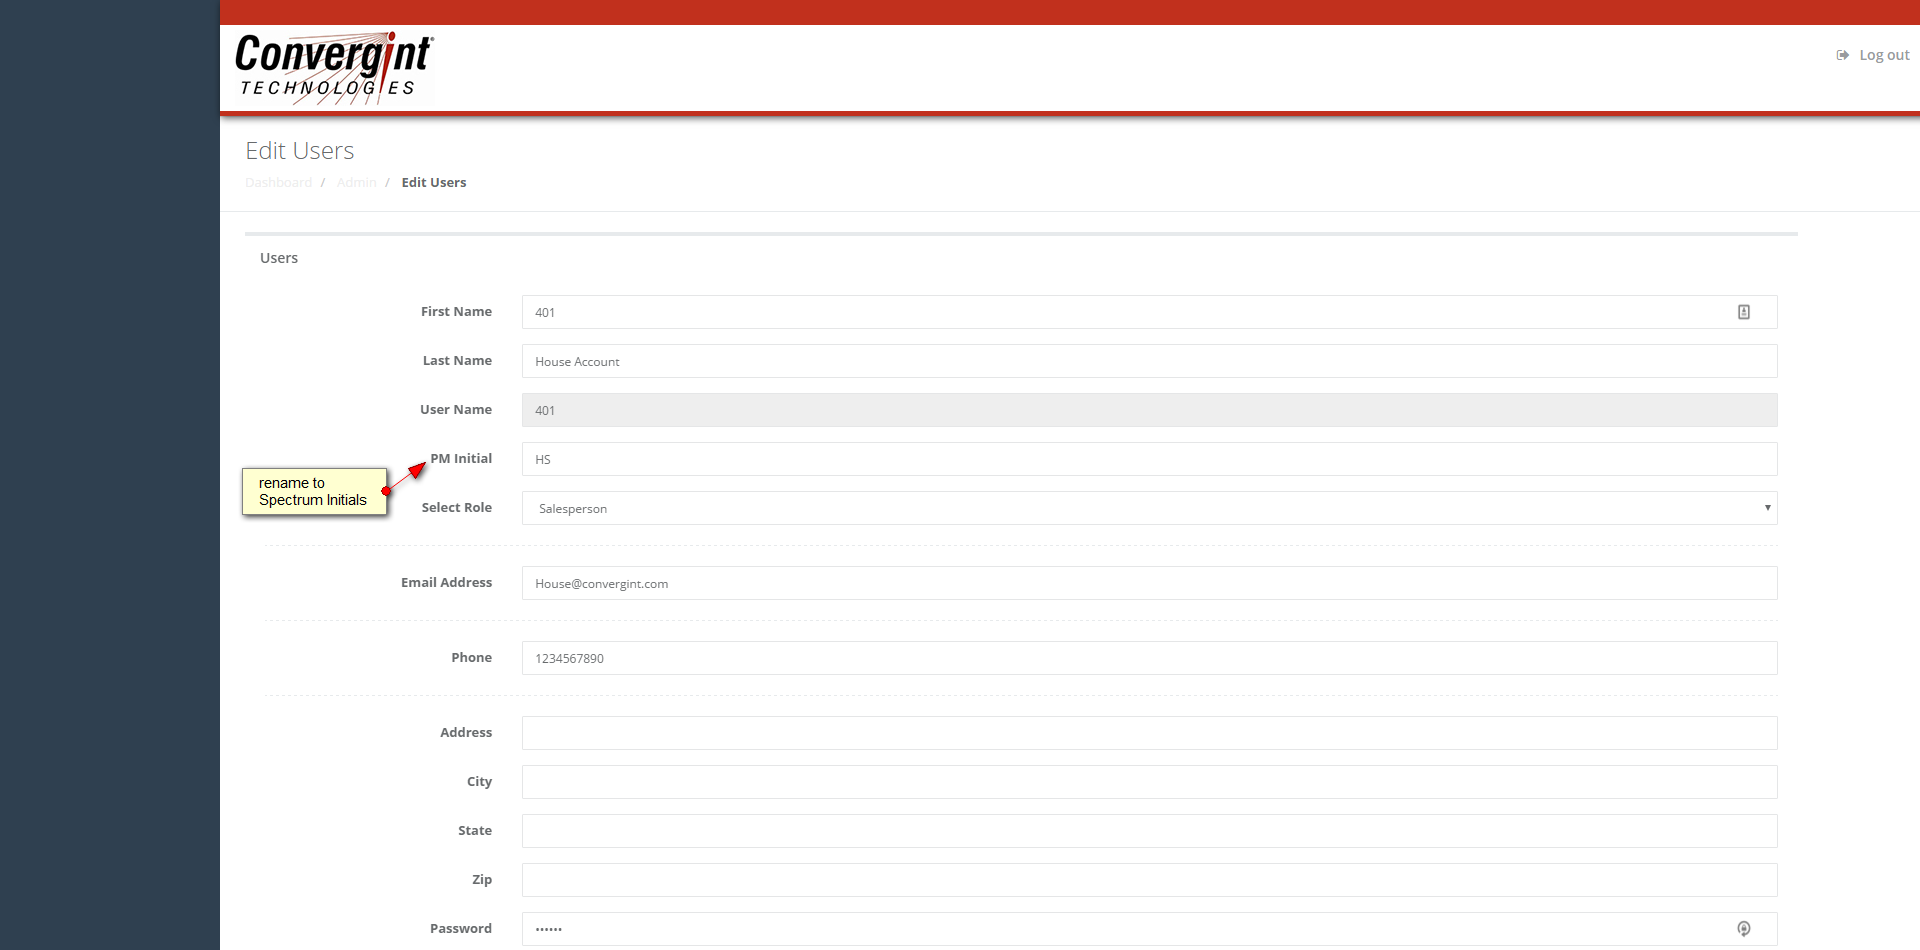
Task: Click the empty Address field
Action: point(1149,733)
